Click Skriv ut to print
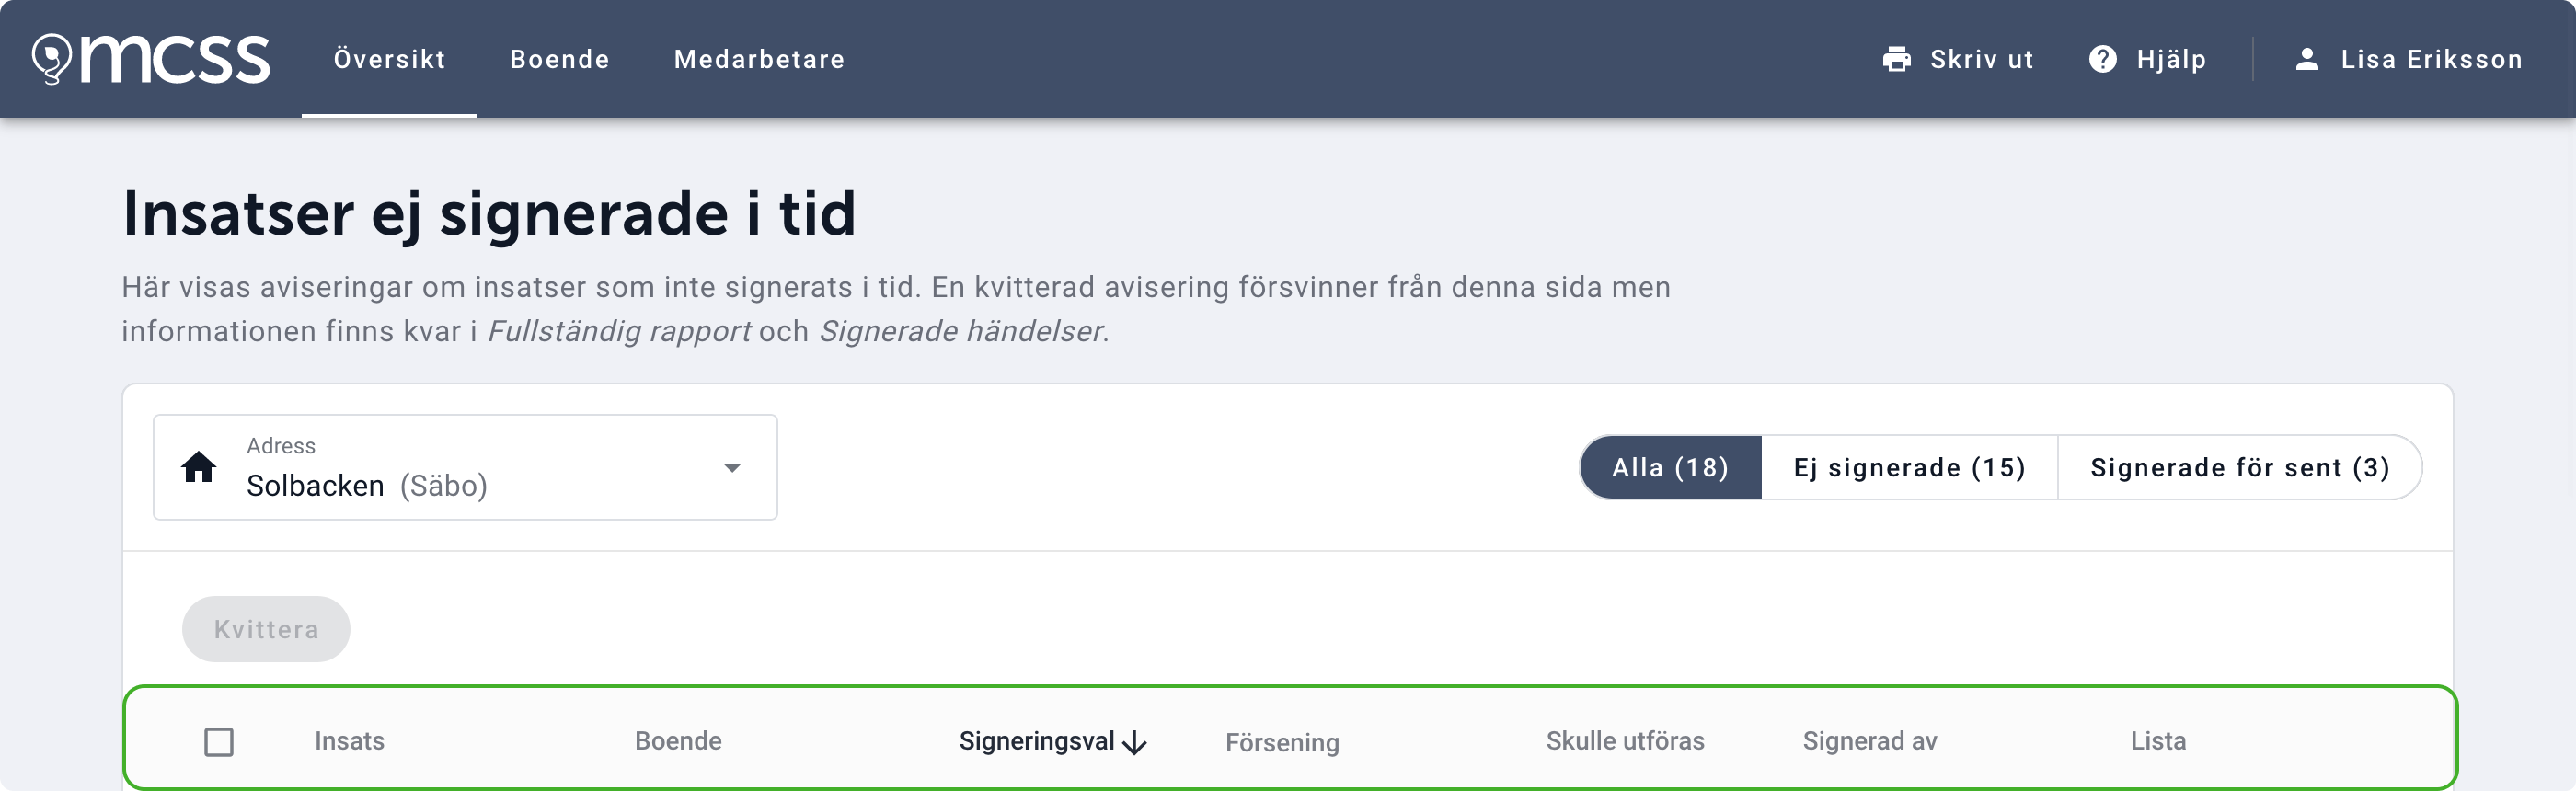Screen dimensions: 2576x791 [x=1980, y=59]
